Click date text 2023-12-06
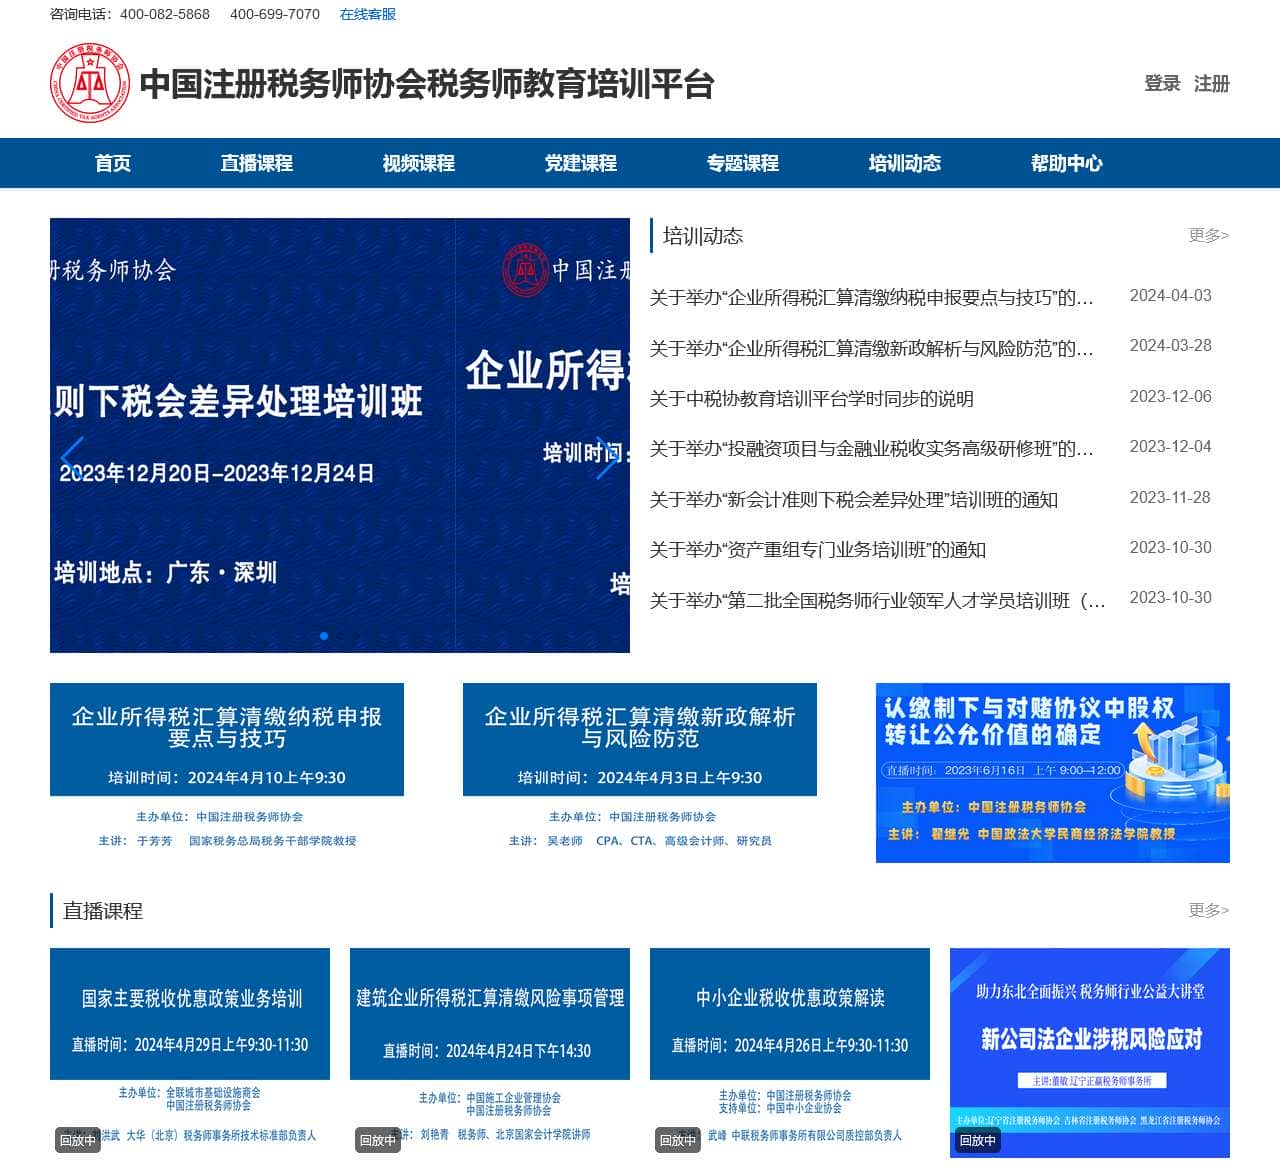This screenshot has width=1280, height=1167. pos(1171,397)
